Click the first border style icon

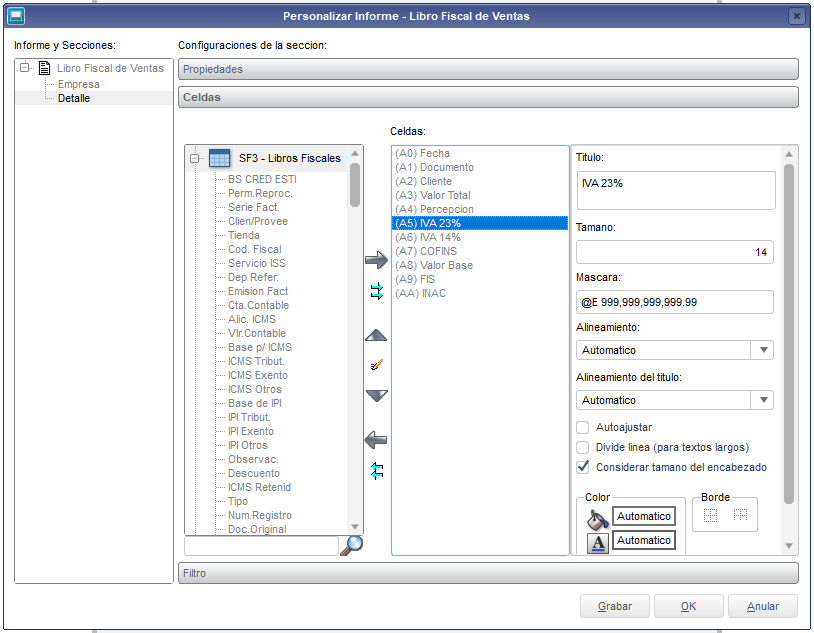click(x=710, y=515)
